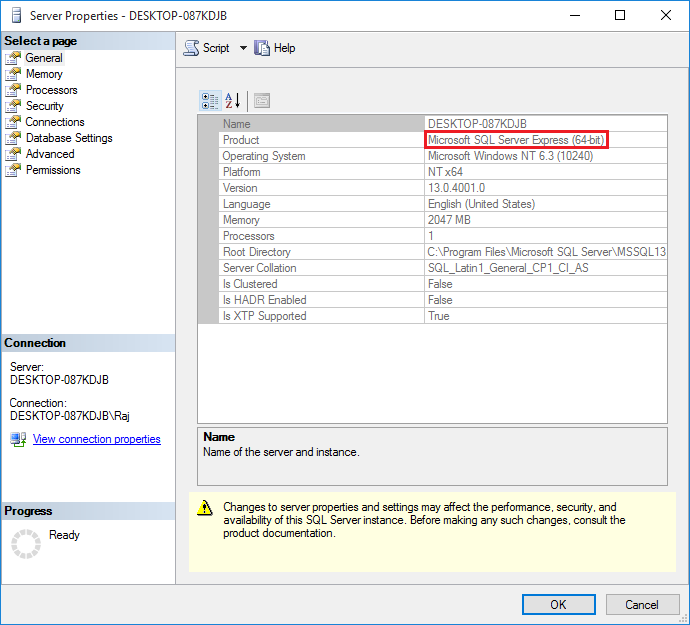Viewport: 690px width, 625px height.
Task: Minimize the Server Properties window
Action: 575,15
